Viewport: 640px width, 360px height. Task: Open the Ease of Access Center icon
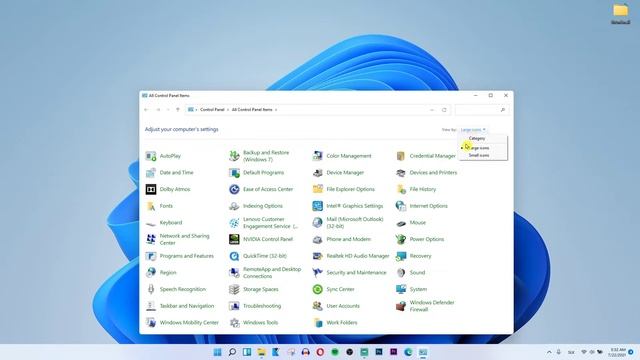pos(234,189)
